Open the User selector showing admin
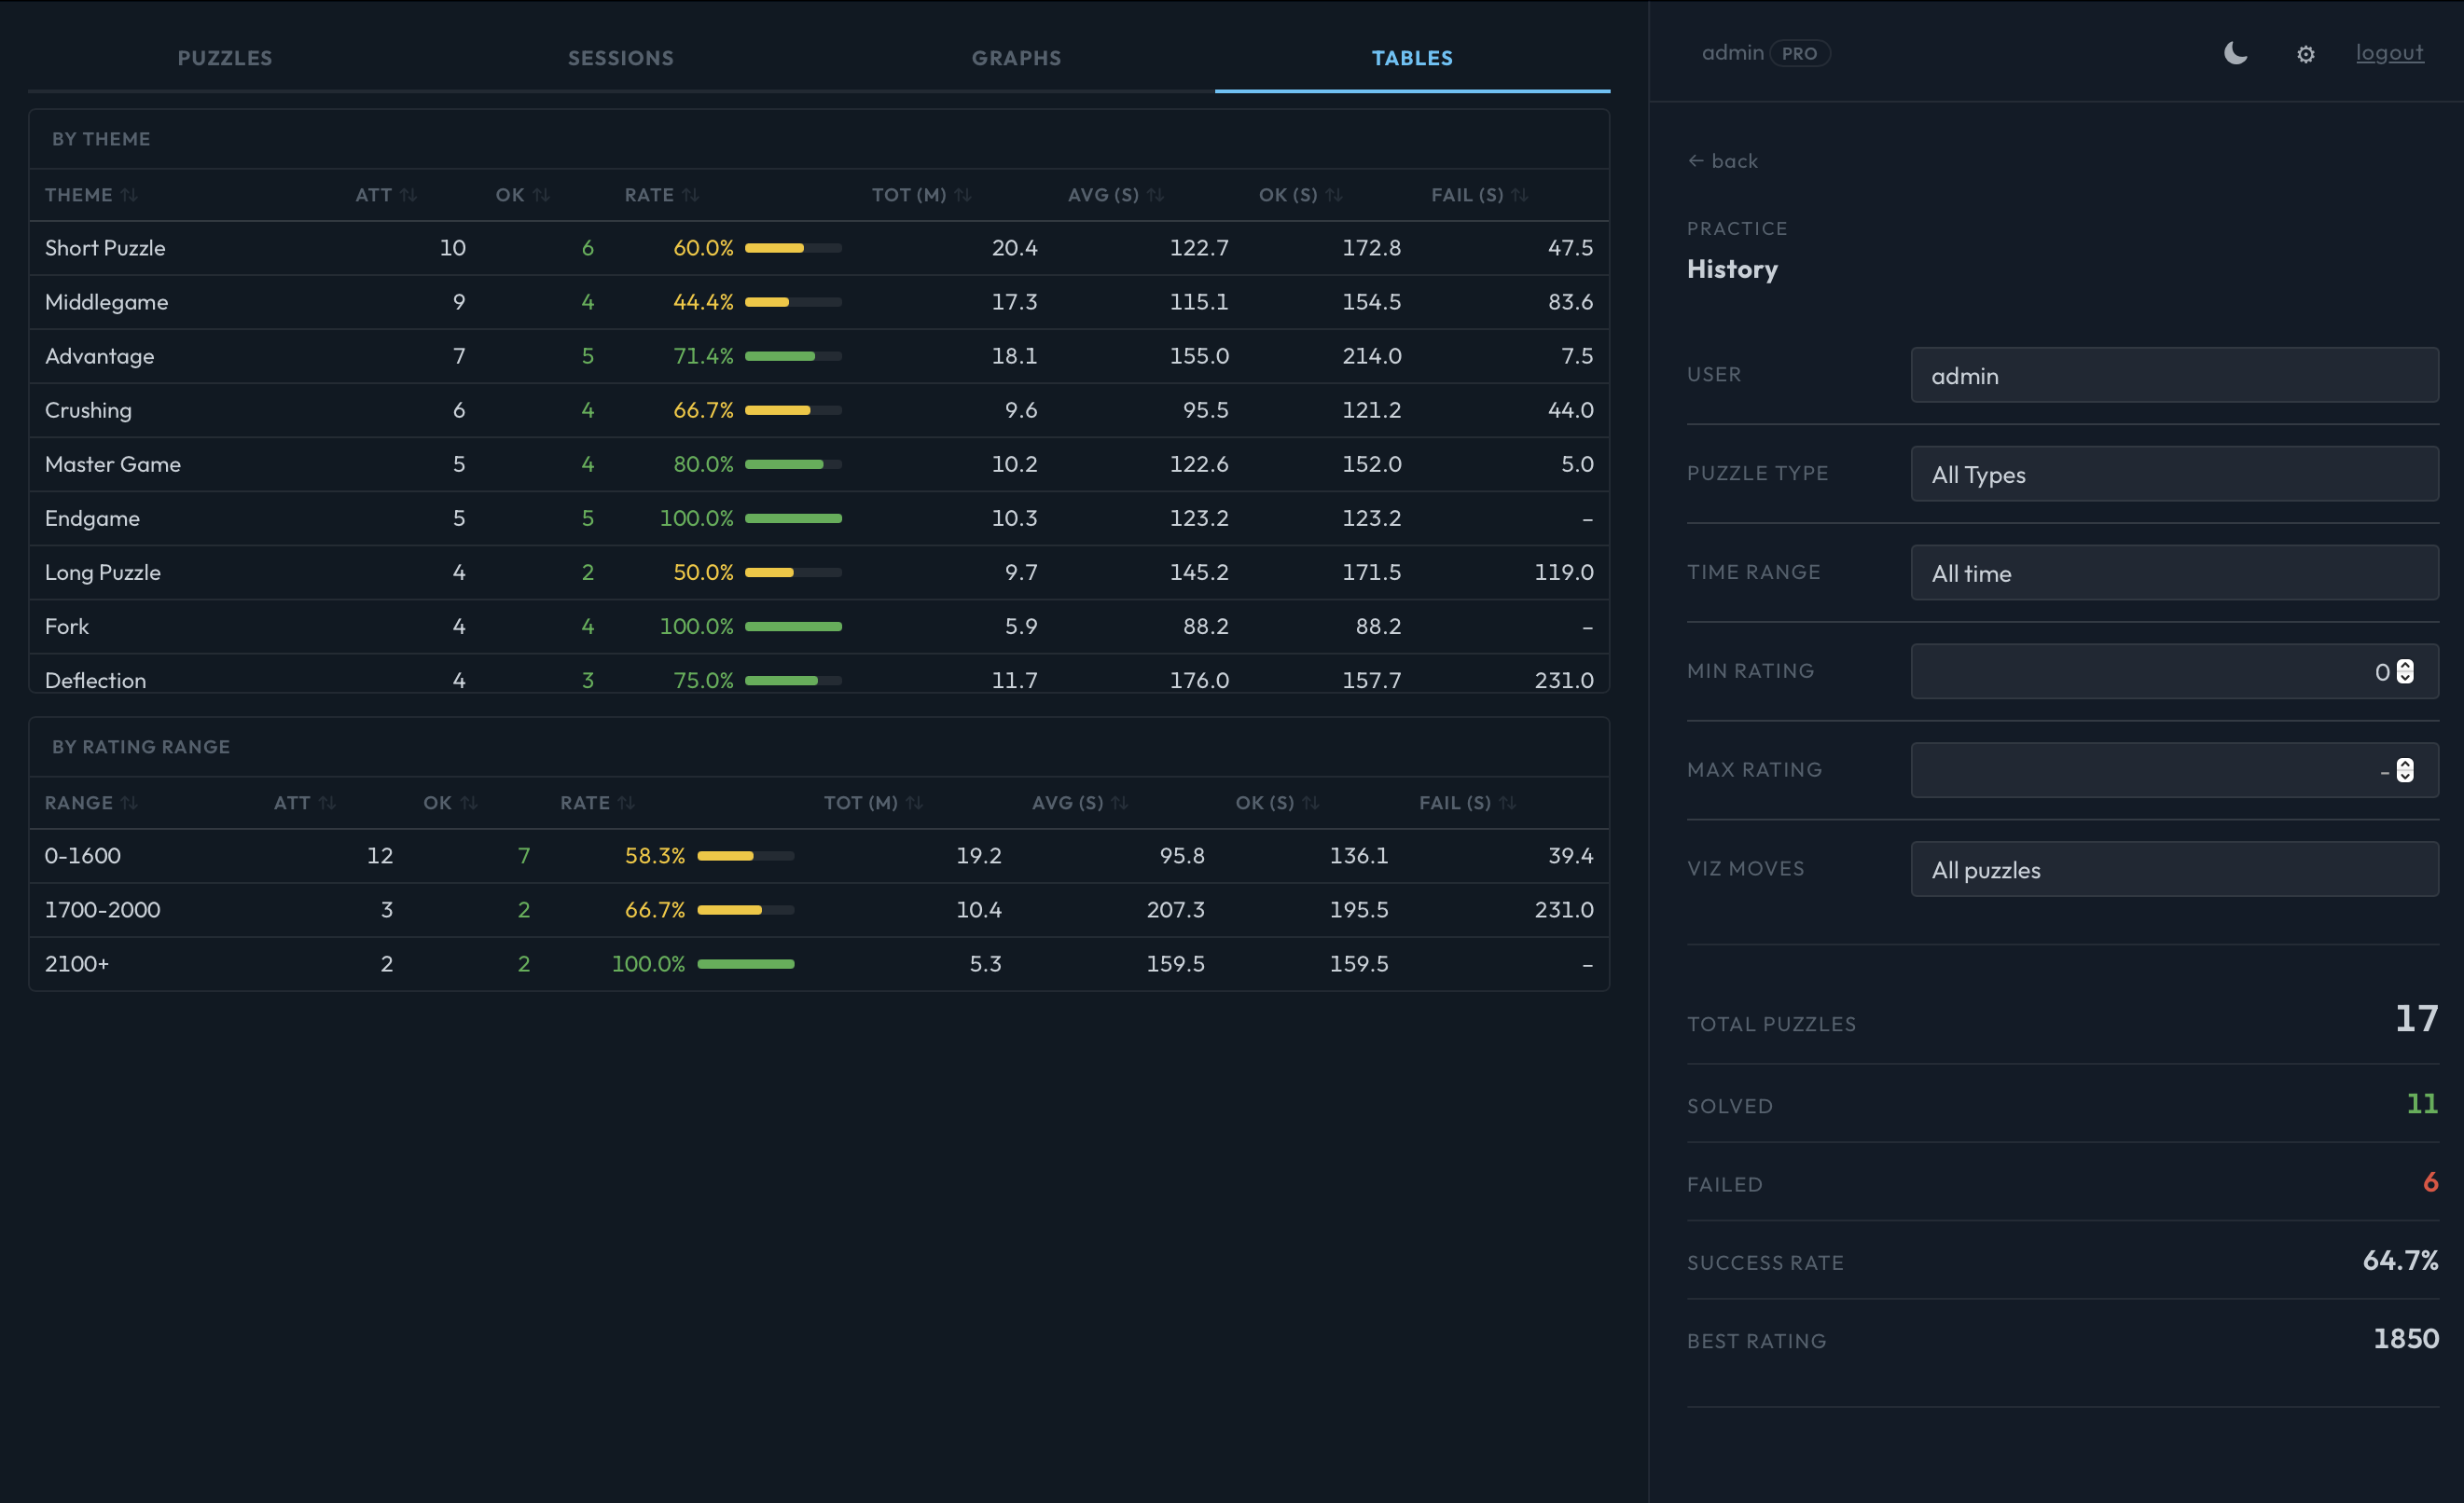The image size is (2464, 1503). [2173, 376]
